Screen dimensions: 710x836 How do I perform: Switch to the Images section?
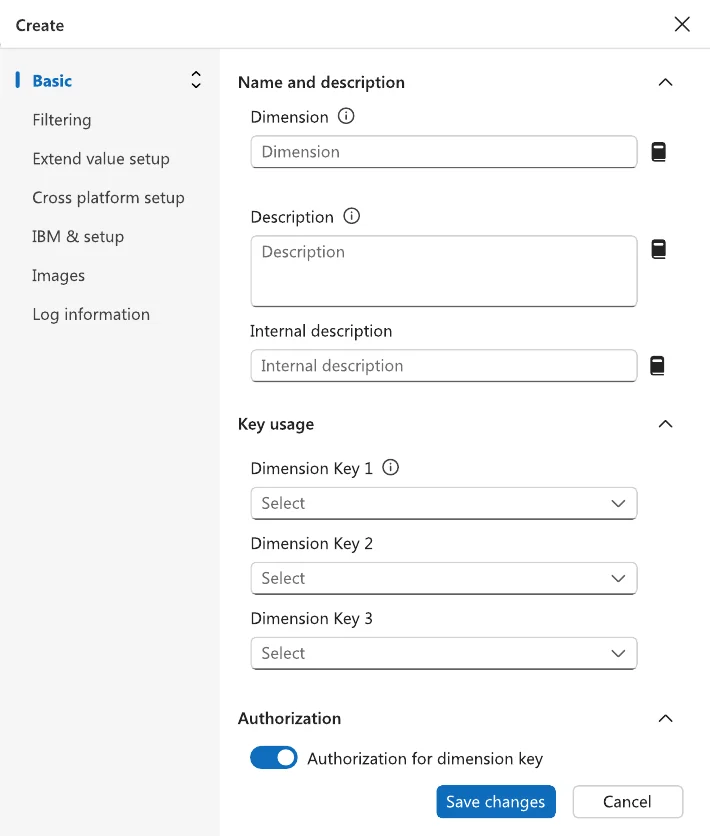[x=59, y=276]
